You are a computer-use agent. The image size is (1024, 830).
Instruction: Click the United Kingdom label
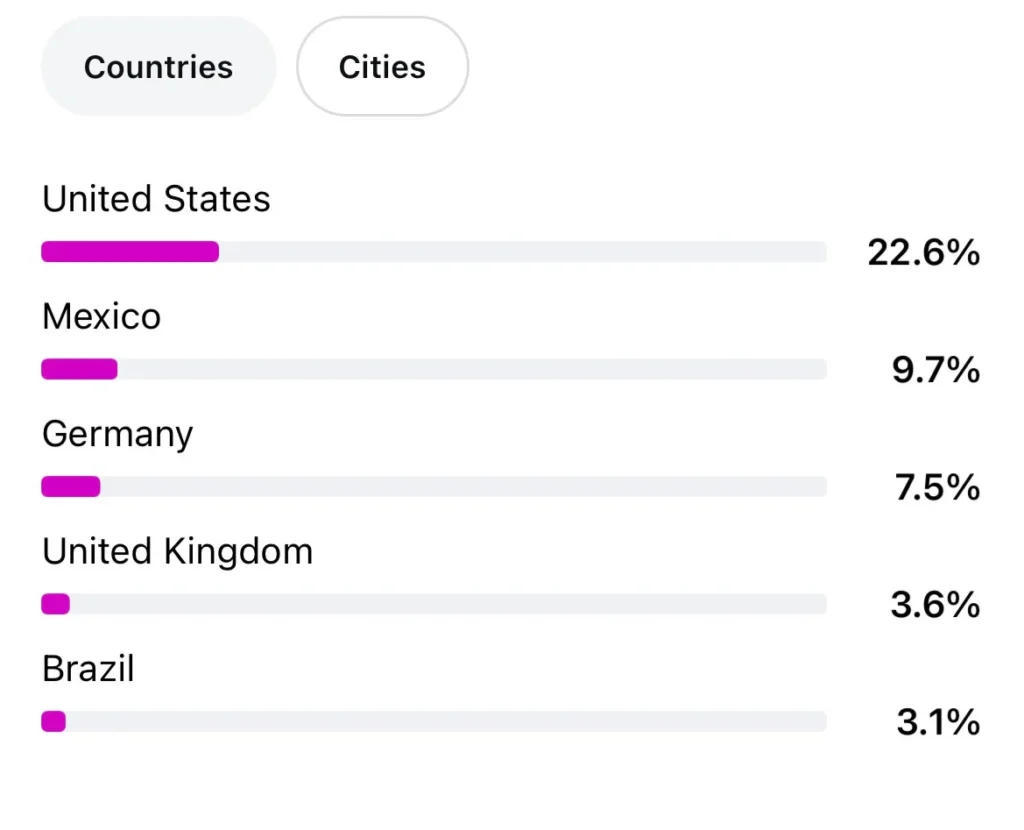coord(178,551)
